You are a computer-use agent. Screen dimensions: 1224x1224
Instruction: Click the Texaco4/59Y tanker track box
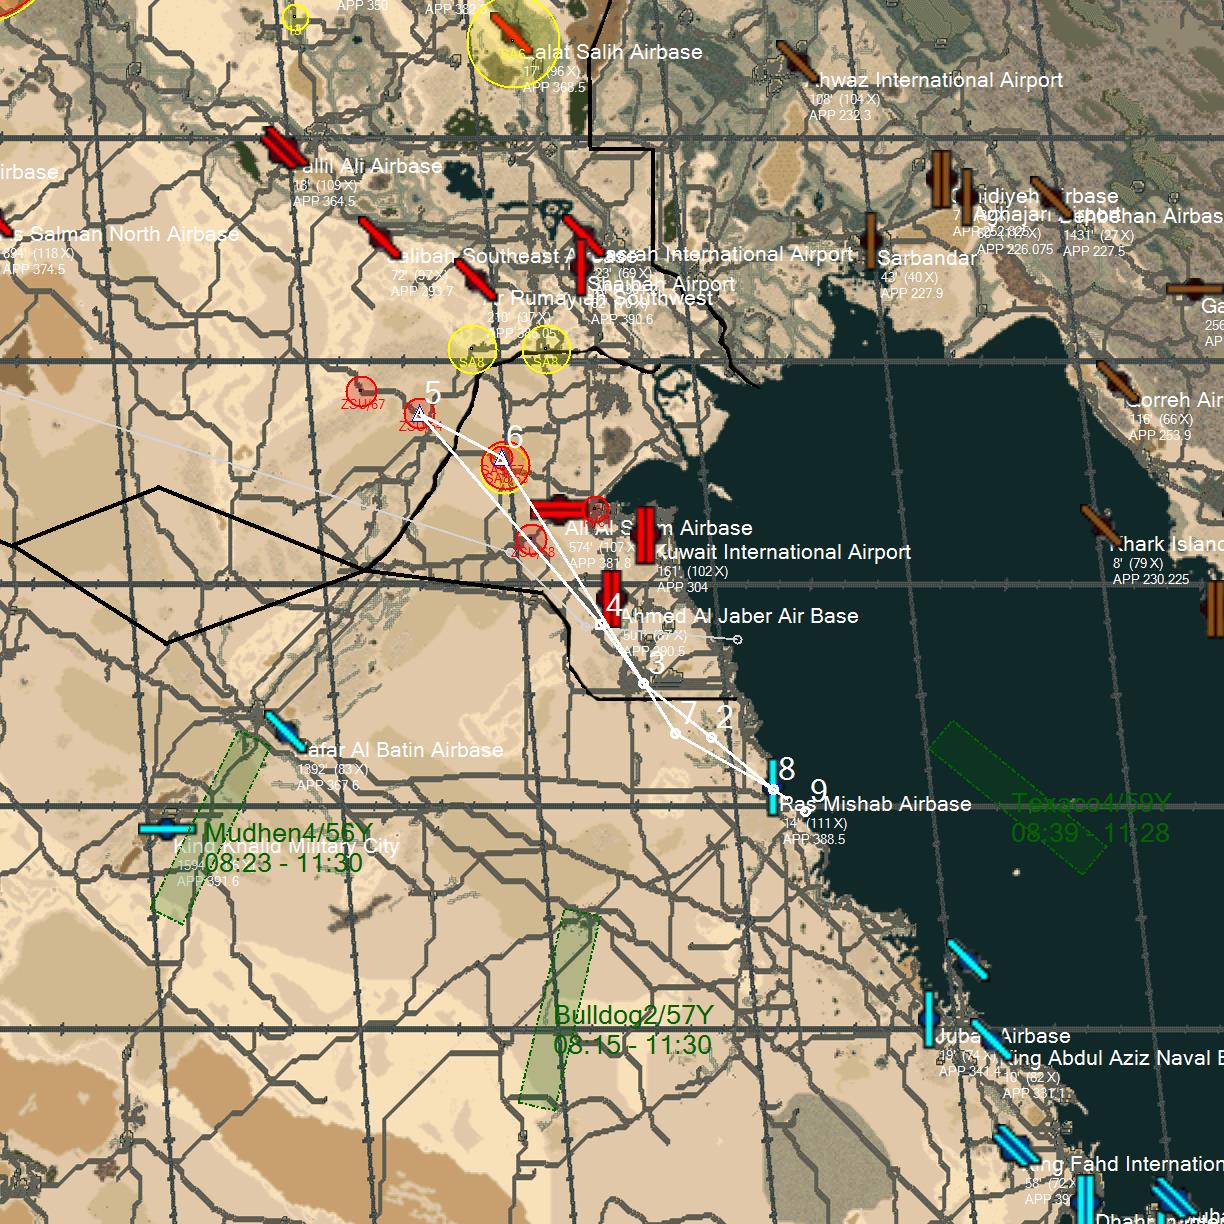point(1019,797)
